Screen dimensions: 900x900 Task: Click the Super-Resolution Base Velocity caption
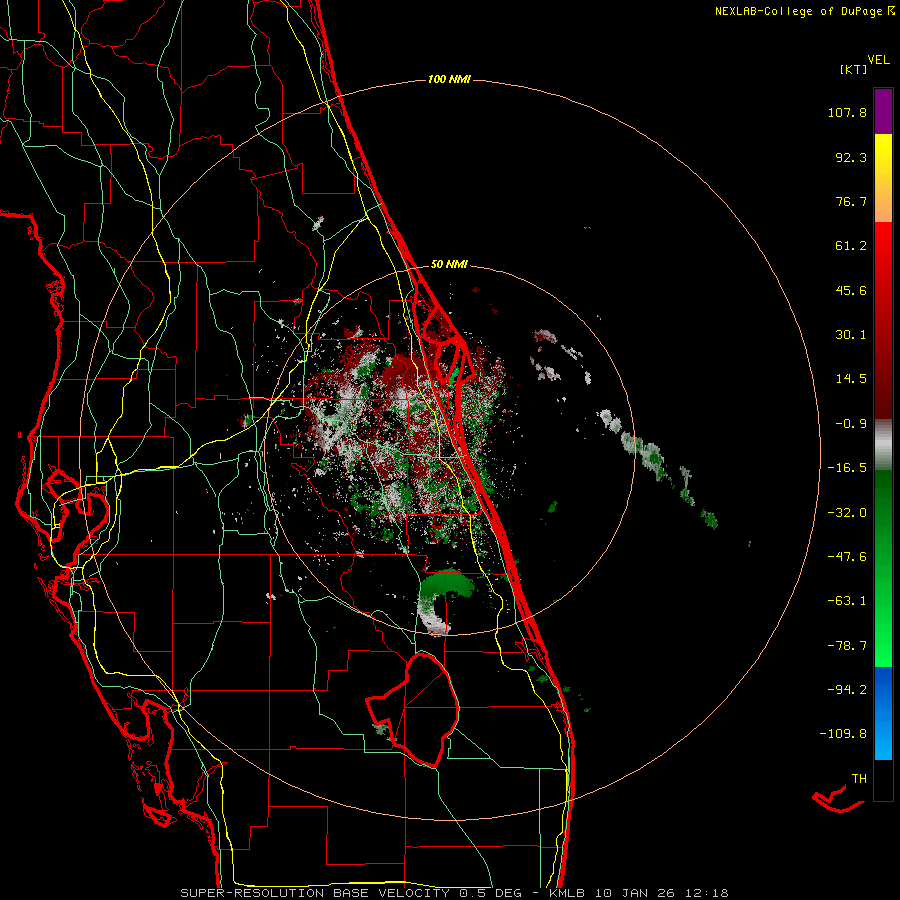click(454, 893)
